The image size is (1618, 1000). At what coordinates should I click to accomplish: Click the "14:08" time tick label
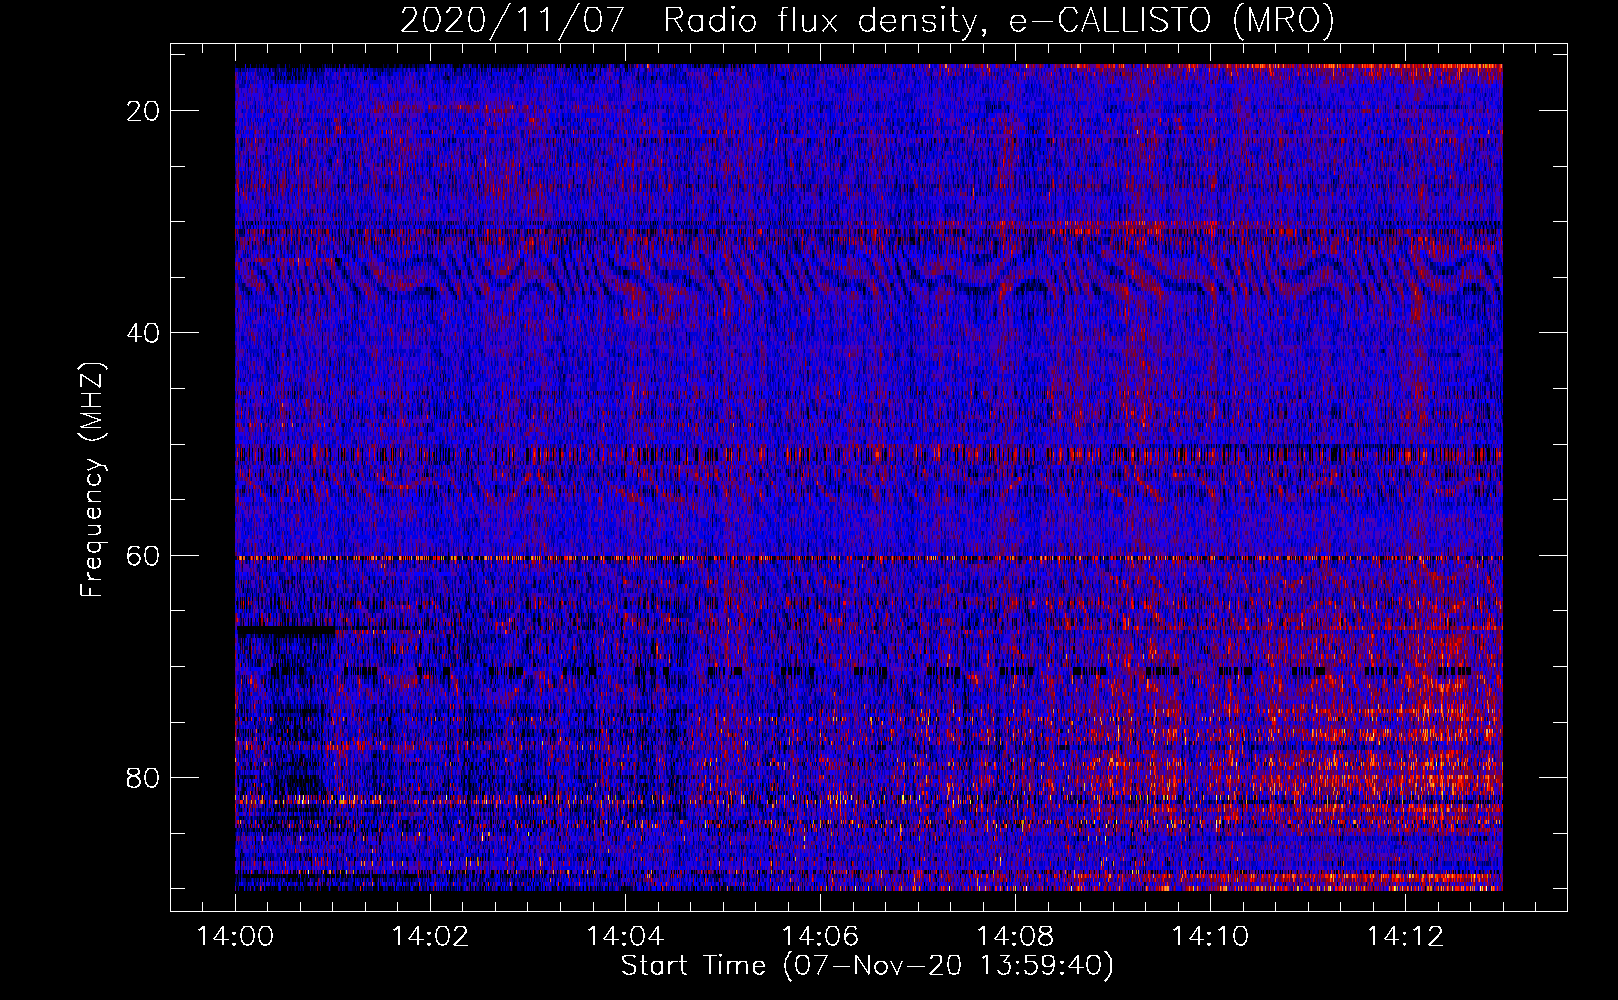coord(1015,937)
